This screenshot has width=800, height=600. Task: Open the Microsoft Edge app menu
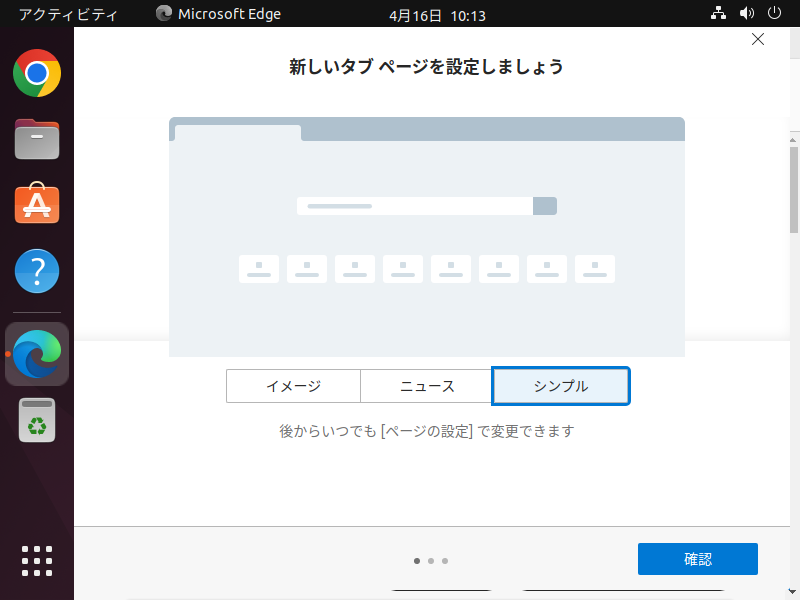click(x=218, y=14)
